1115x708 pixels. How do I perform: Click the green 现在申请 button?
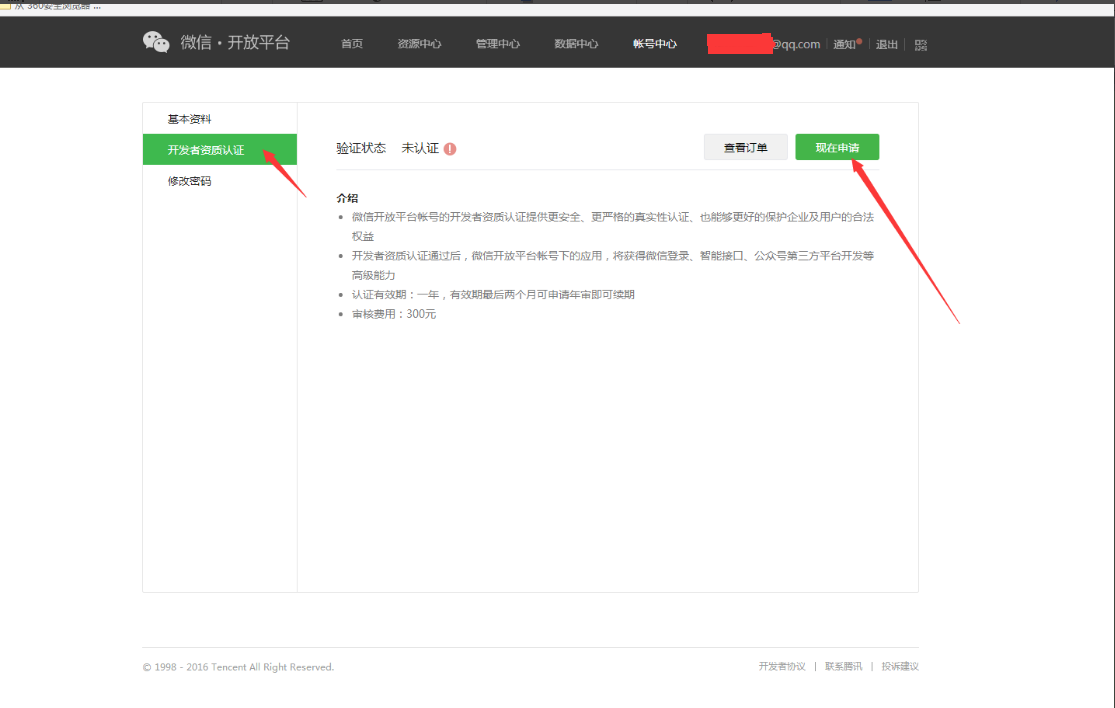pyautogui.click(x=837, y=147)
